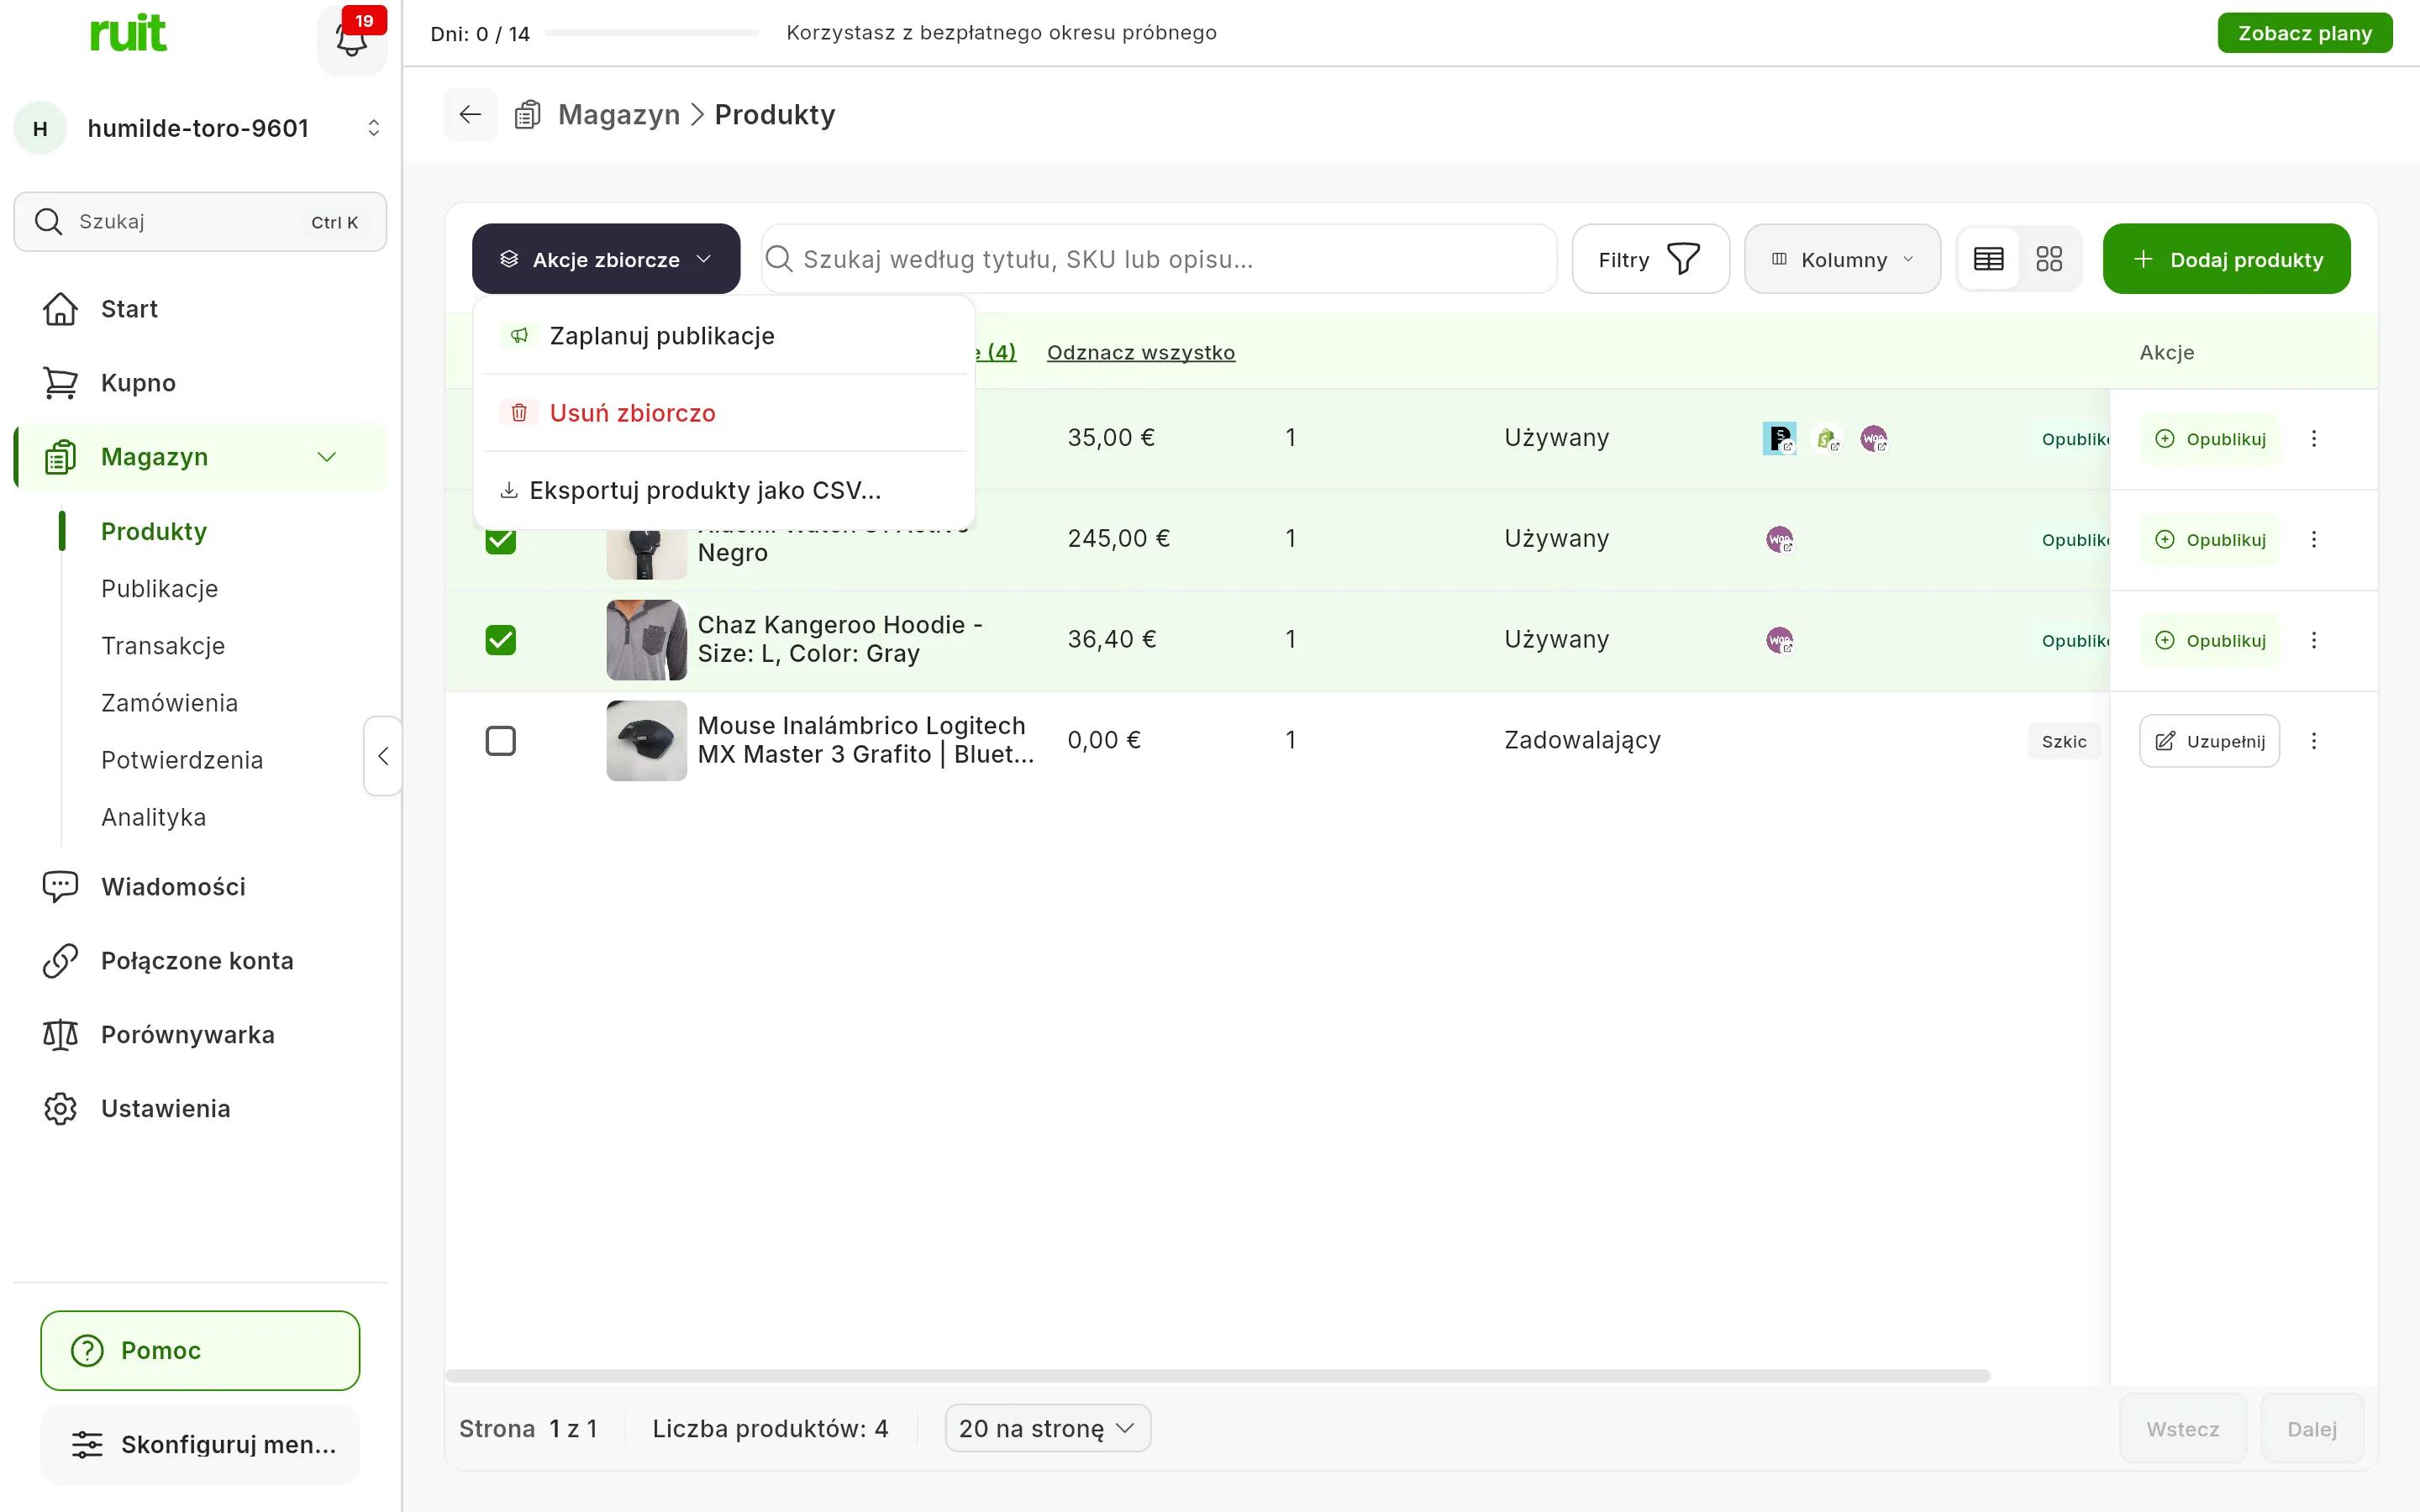2420x1512 pixels.
Task: Expand the Kolumny dropdown
Action: [x=1842, y=259]
